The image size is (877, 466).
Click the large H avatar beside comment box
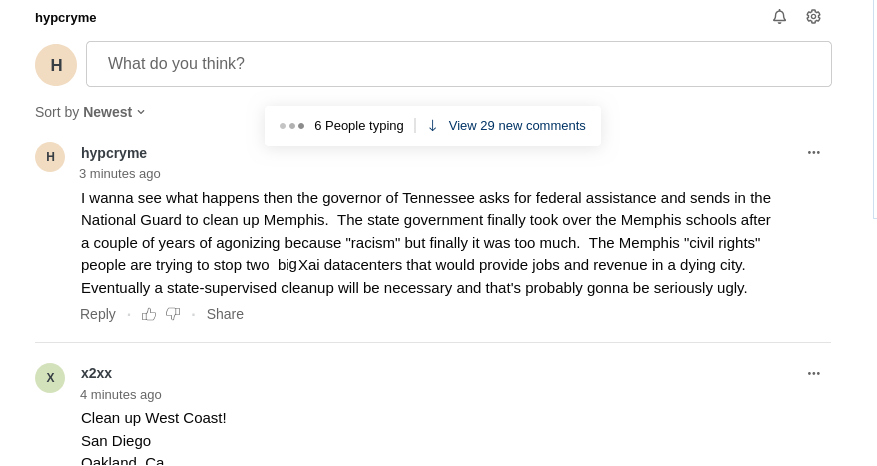point(56,65)
